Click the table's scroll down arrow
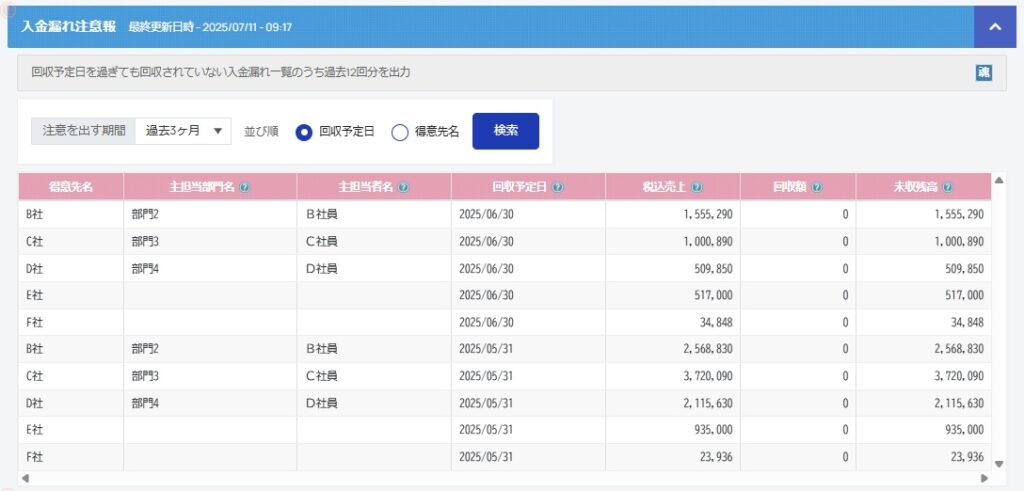Viewport: 1024px width, 491px height. (999, 464)
